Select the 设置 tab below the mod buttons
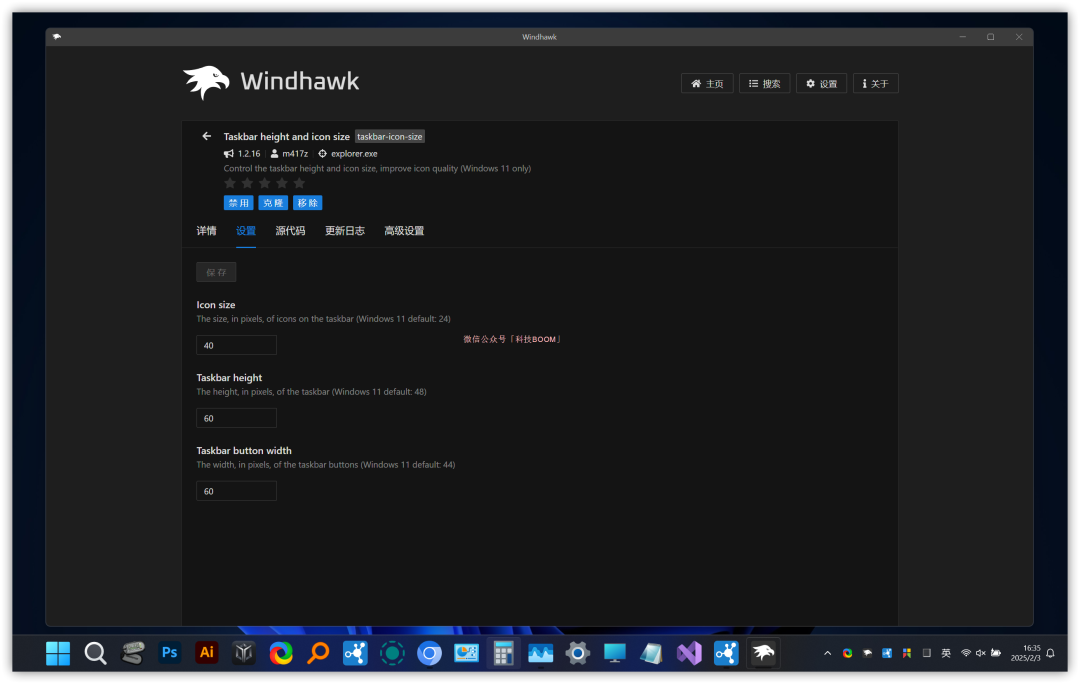The height and width of the screenshot is (684, 1080). click(x=246, y=231)
